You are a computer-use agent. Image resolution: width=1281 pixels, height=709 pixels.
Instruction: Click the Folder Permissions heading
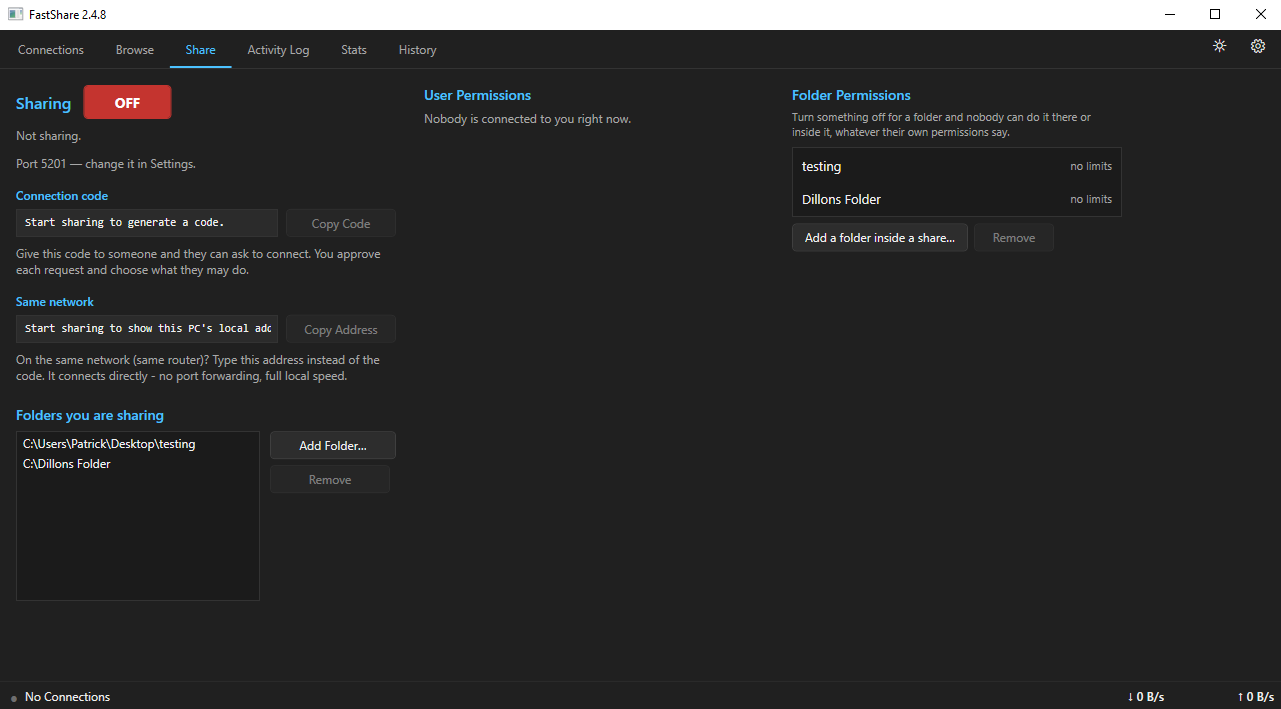(x=851, y=95)
